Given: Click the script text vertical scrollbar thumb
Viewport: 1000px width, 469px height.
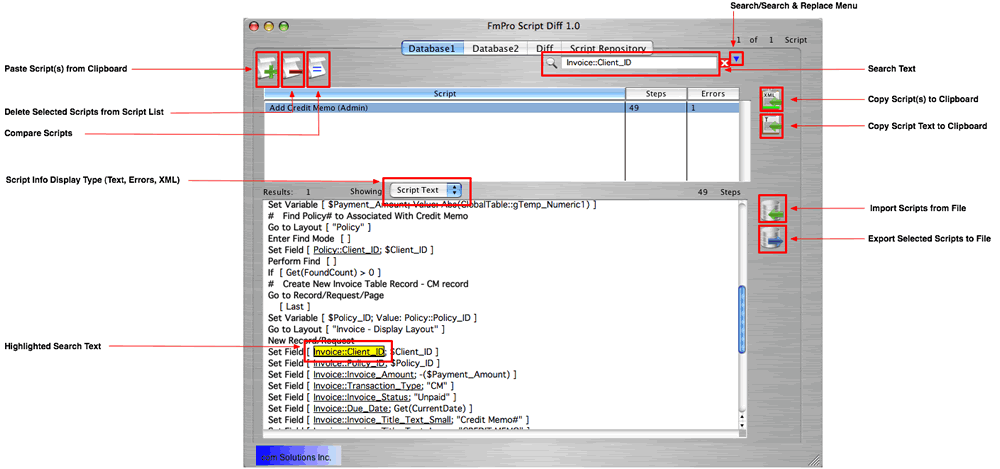Looking at the screenshot, I should 742,319.
